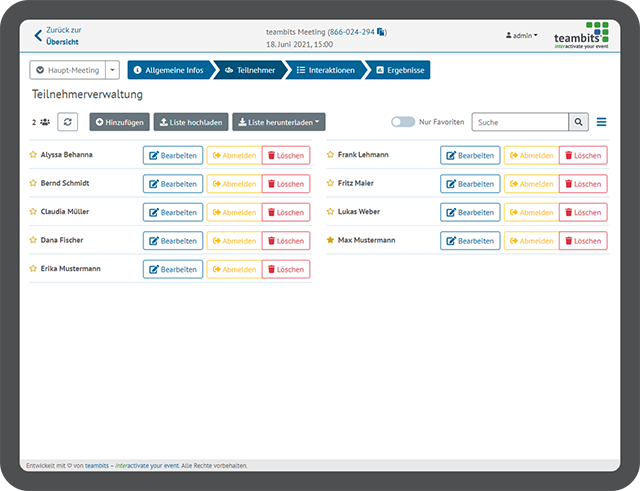Edit Claudia Müller via Bearbeiten
Viewport: 640px width, 491px height.
point(173,212)
